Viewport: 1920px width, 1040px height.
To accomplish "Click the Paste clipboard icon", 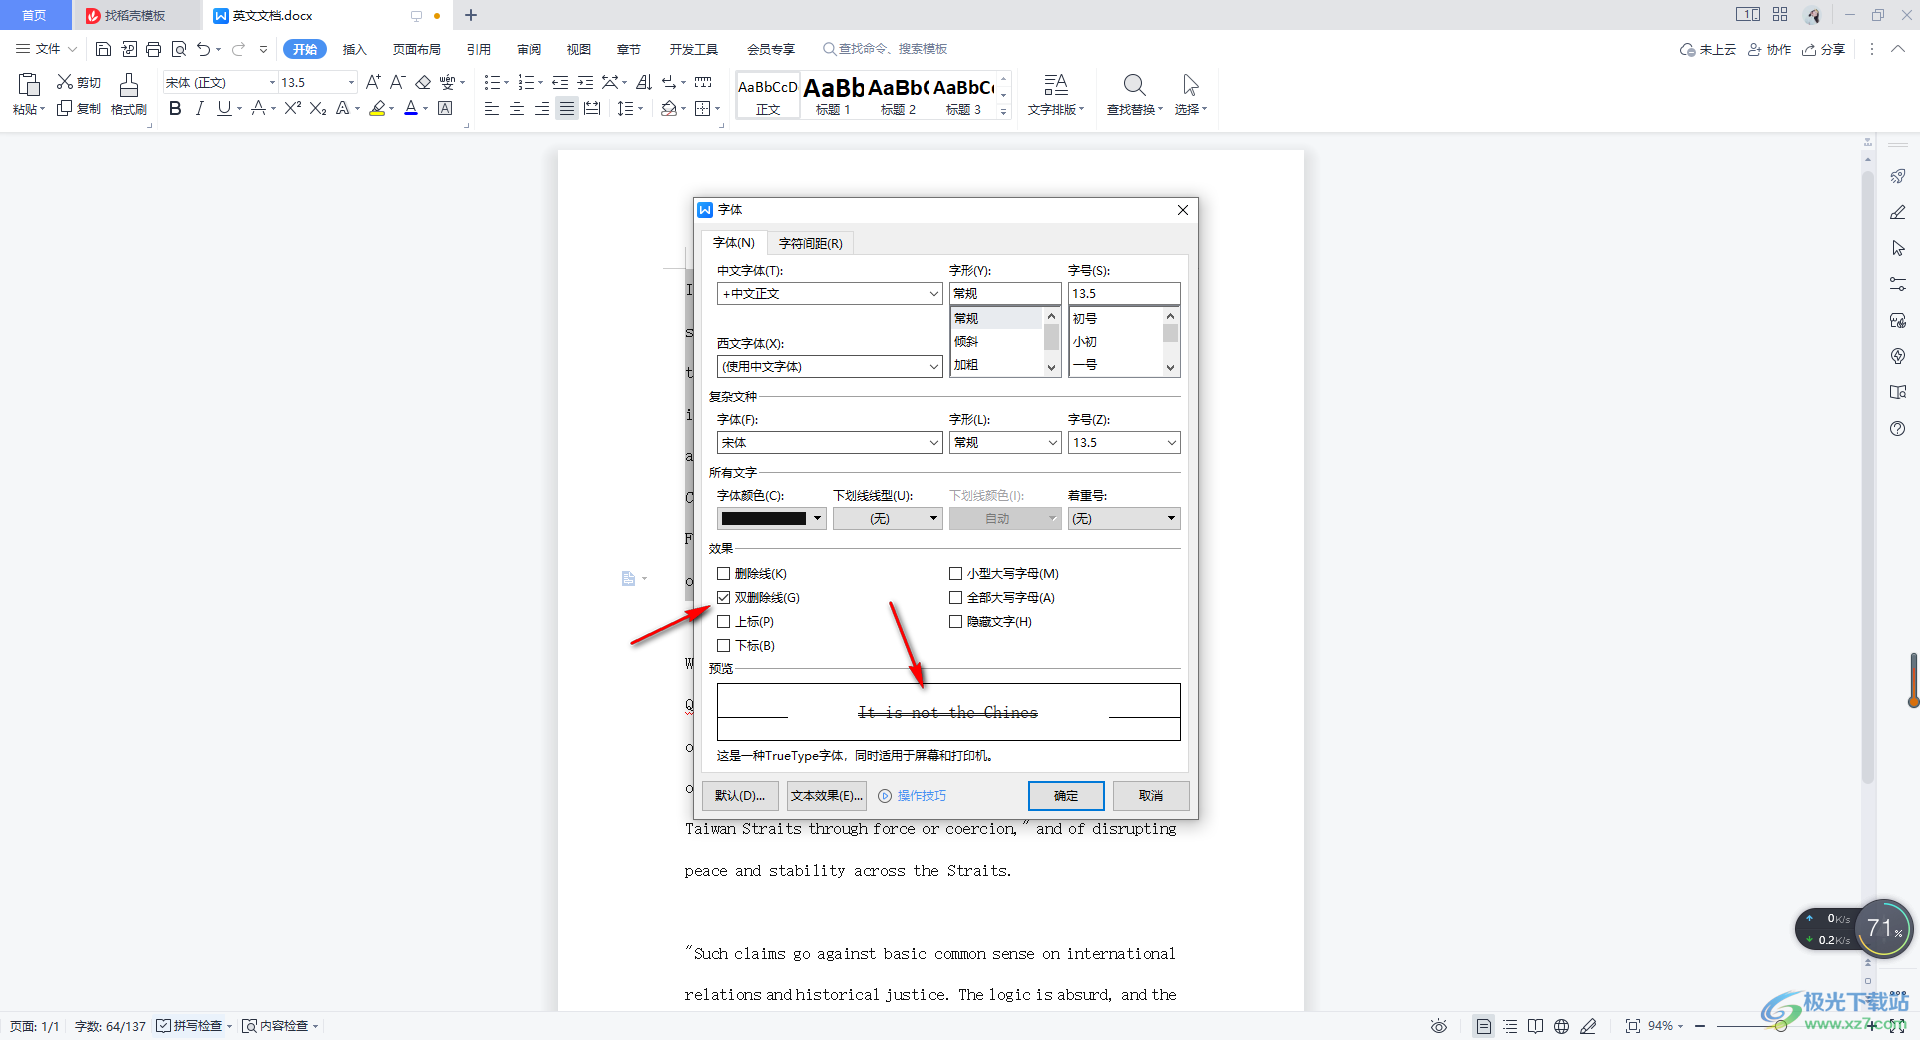I will point(28,86).
